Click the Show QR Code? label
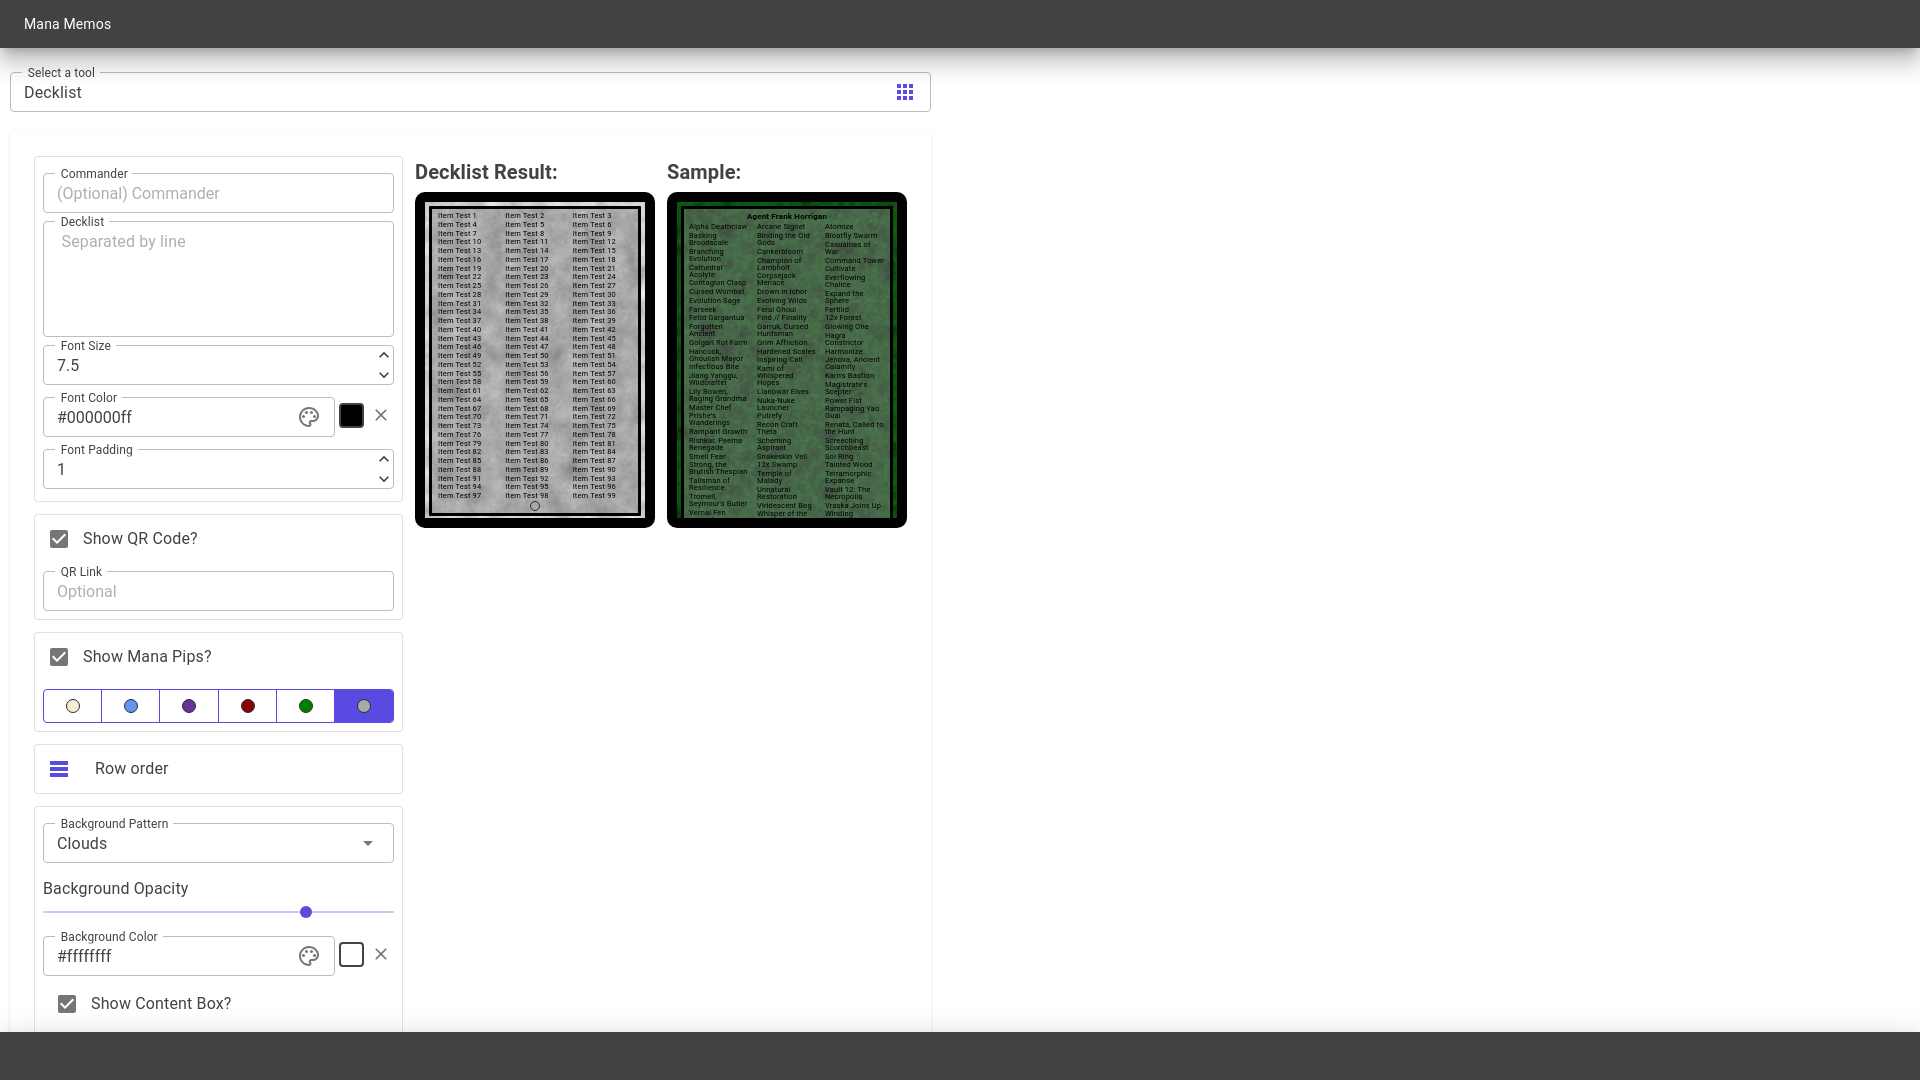 tap(140, 538)
